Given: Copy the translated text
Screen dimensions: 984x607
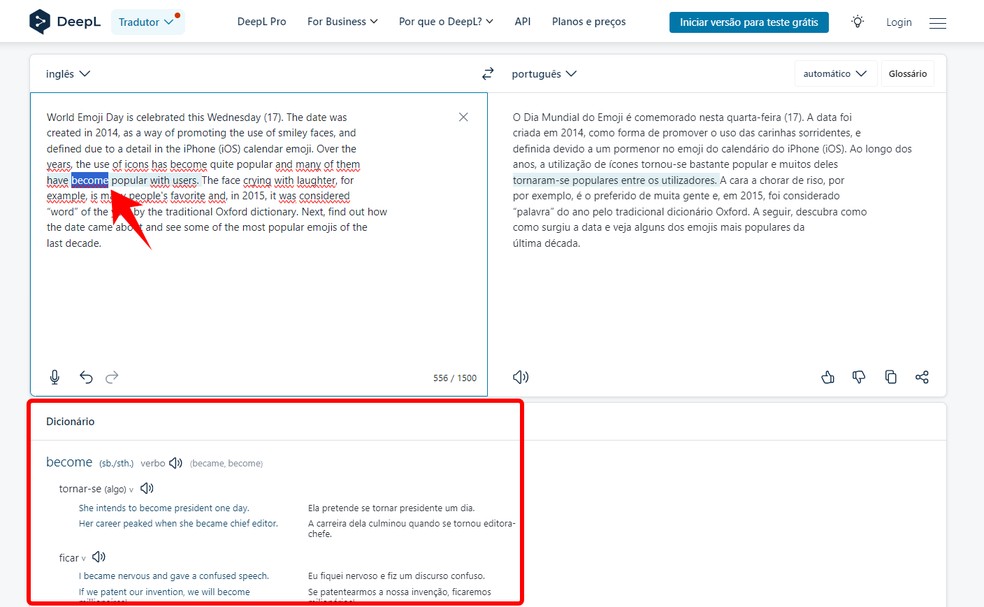Looking at the screenshot, I should click(890, 377).
